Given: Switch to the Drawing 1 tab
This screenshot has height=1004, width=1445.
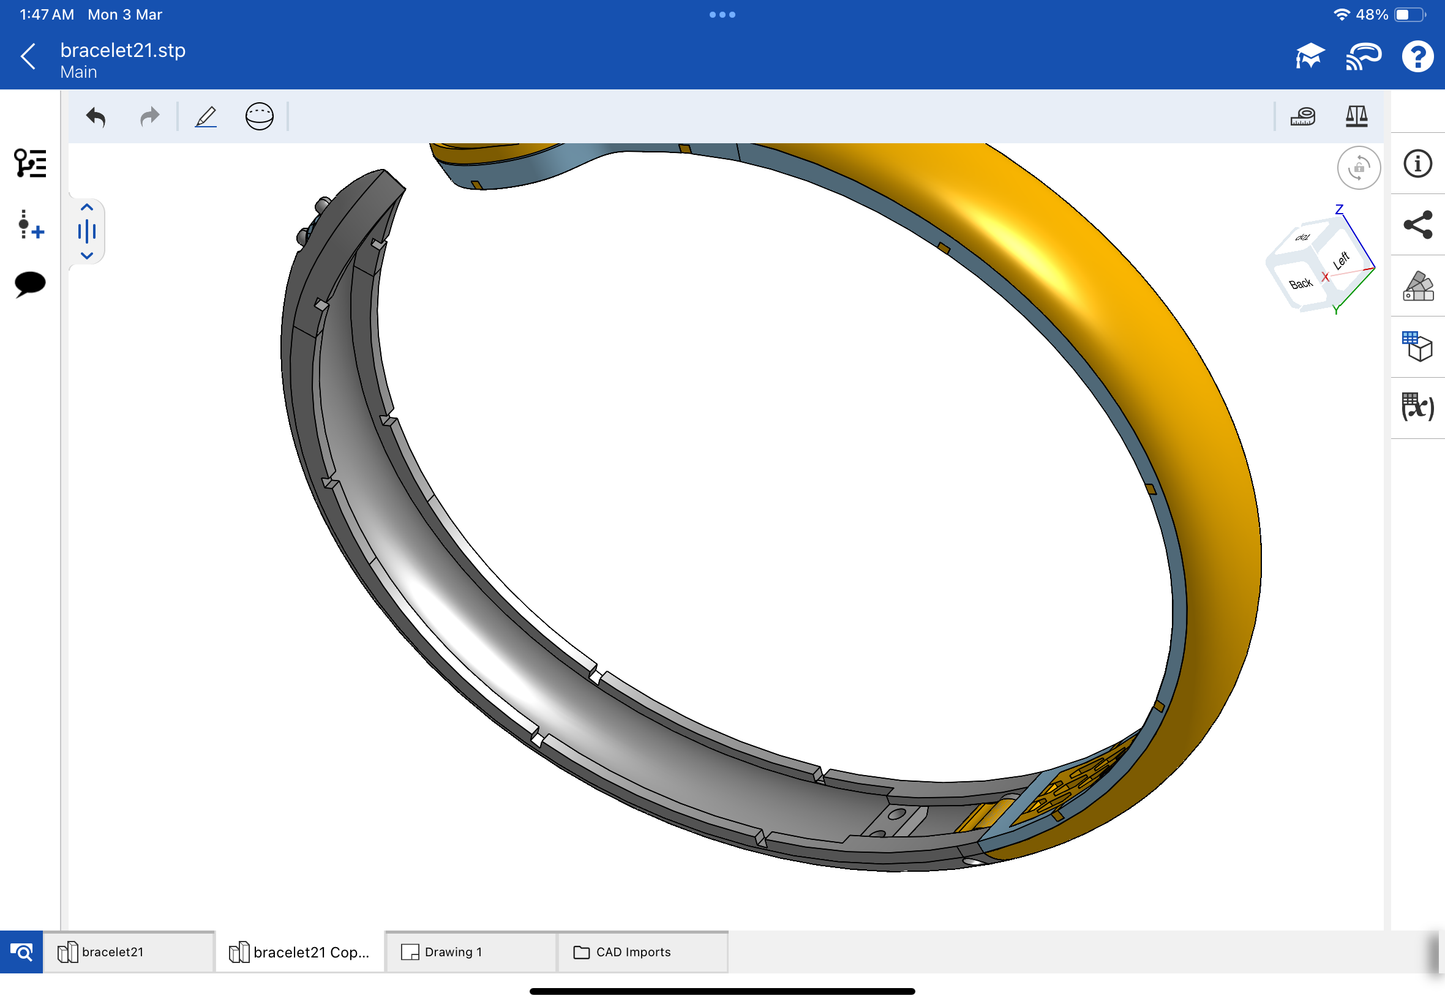Looking at the screenshot, I should click(x=470, y=952).
